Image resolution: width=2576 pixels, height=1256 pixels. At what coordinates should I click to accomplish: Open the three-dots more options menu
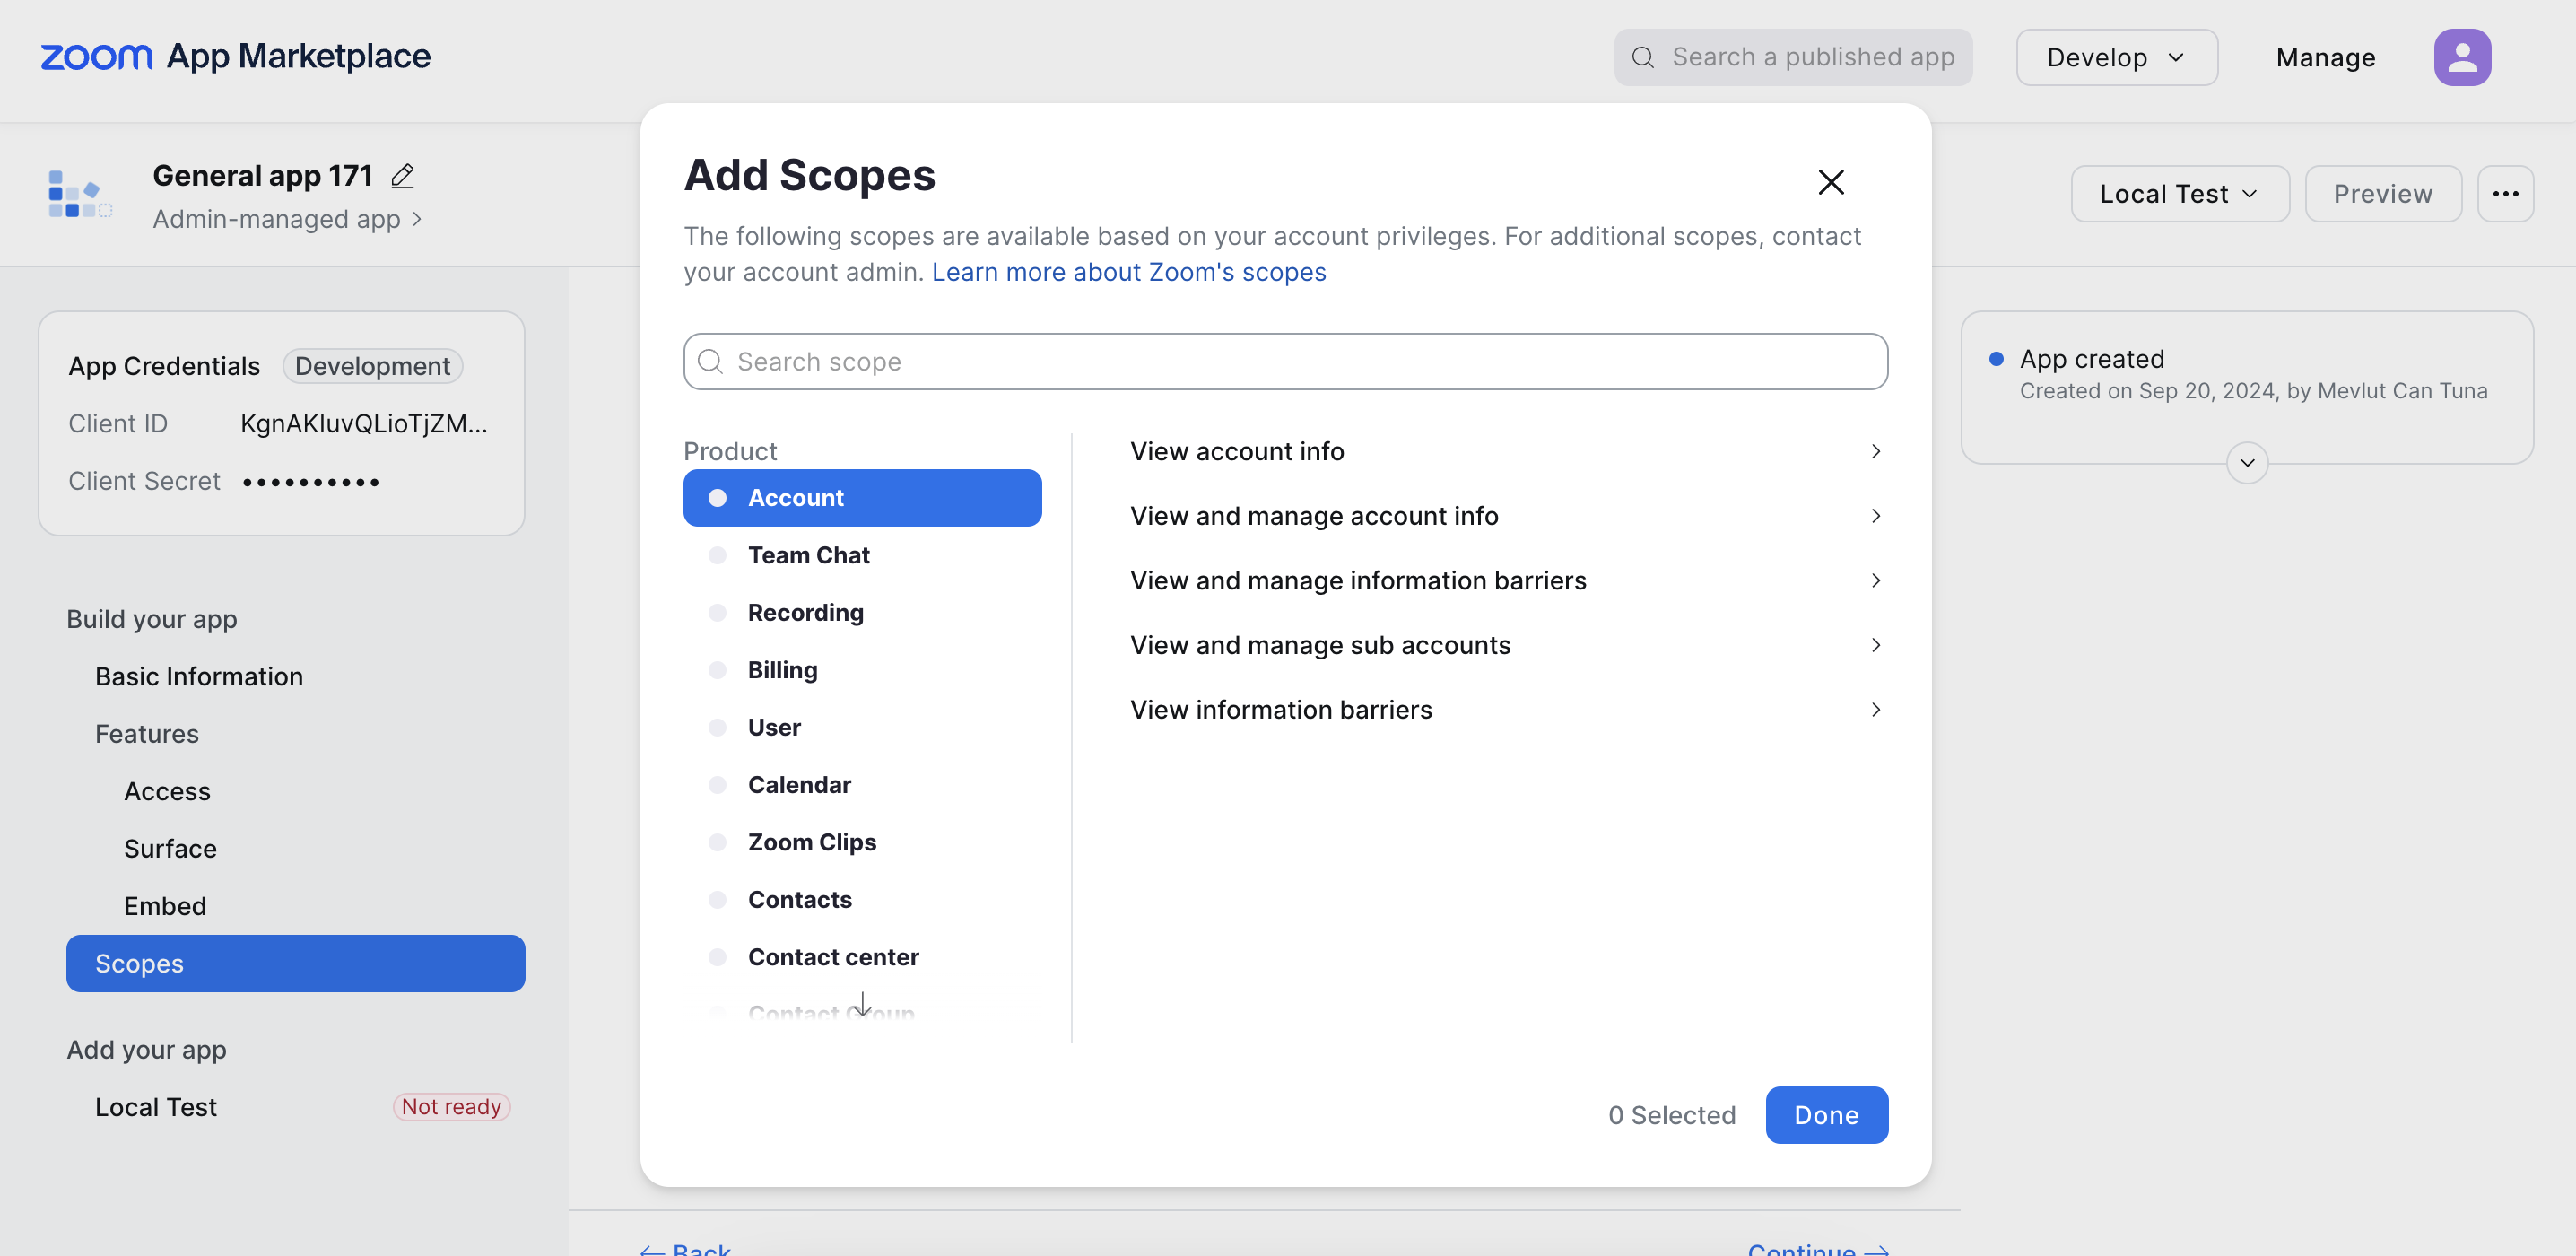click(2505, 194)
